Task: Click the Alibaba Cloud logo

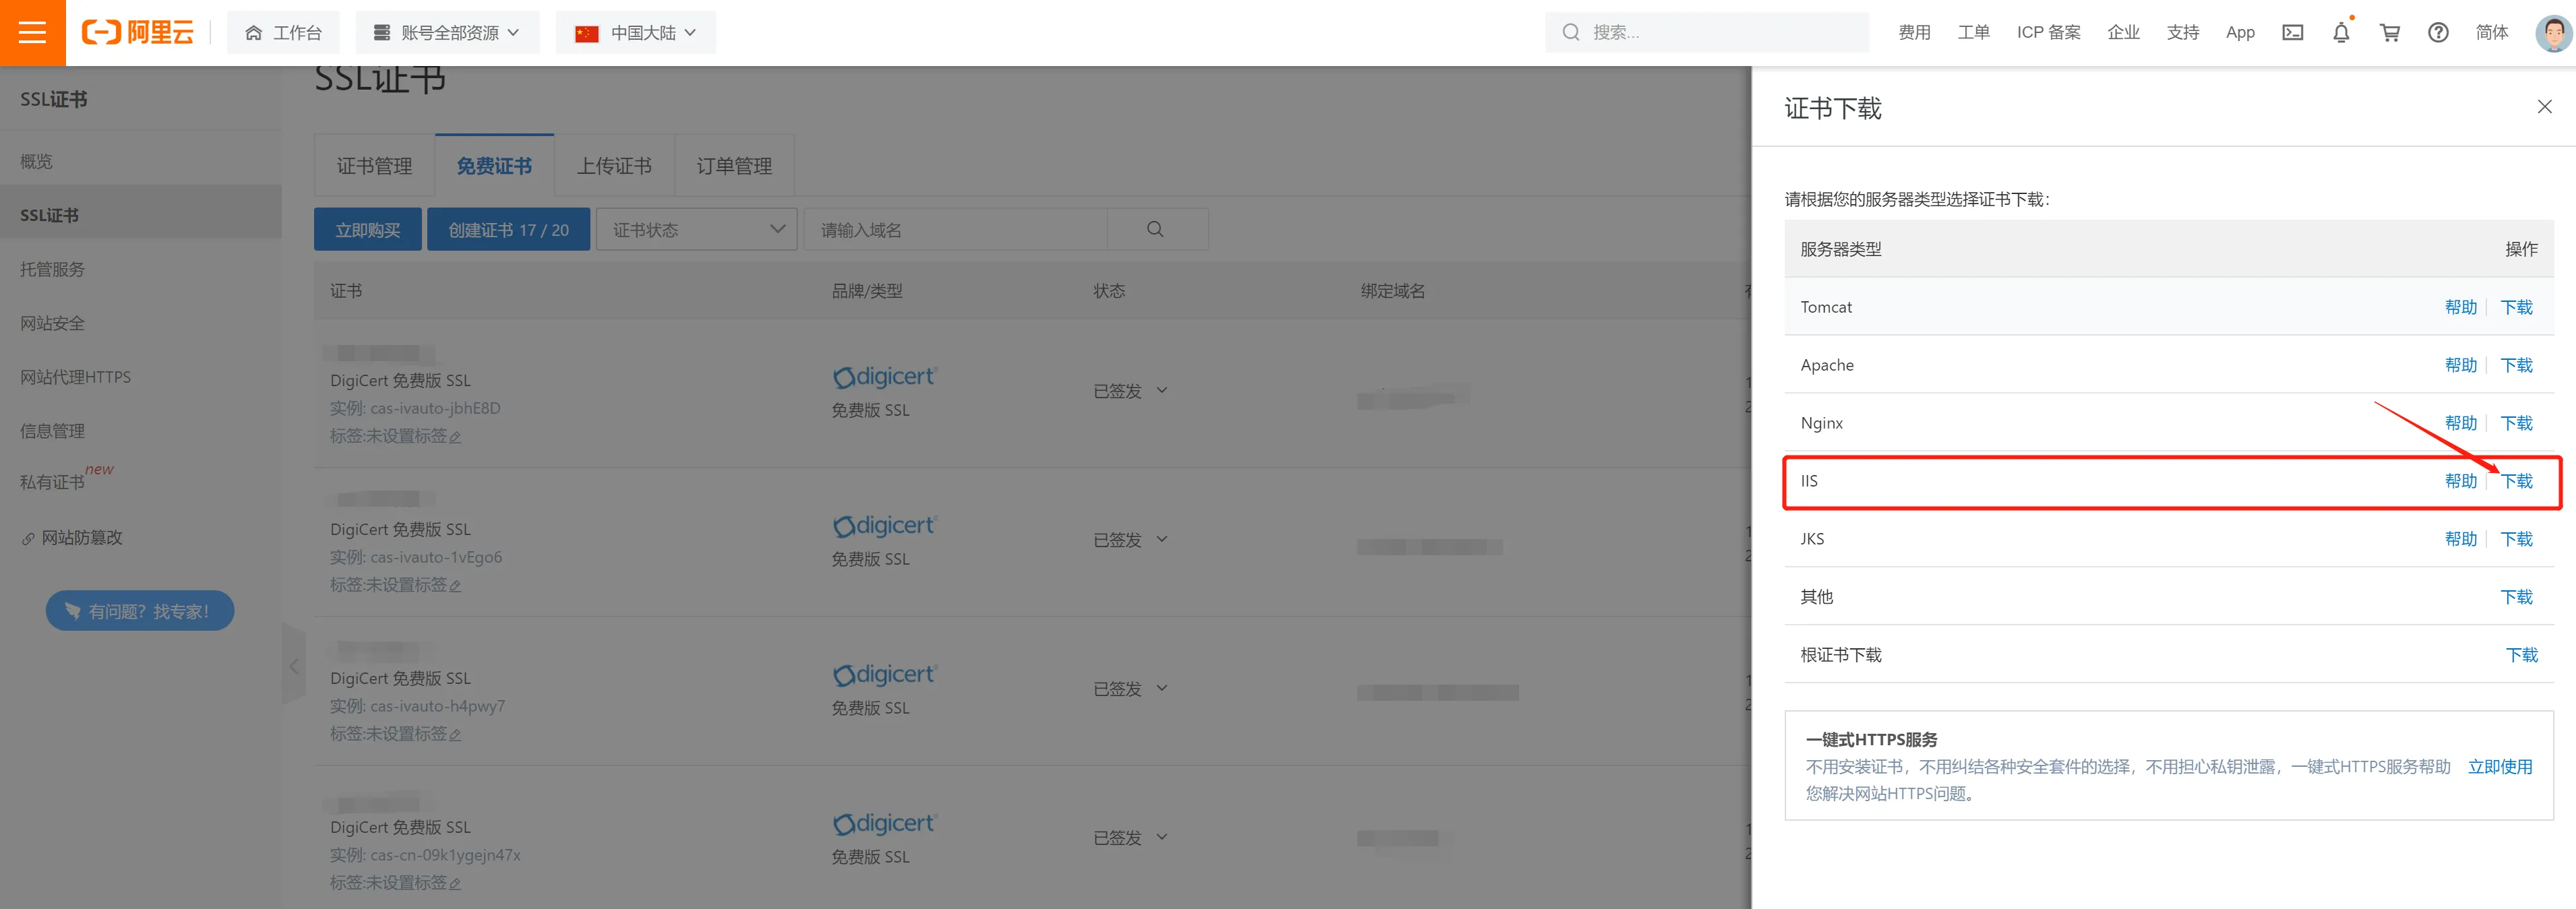Action: pos(137,33)
